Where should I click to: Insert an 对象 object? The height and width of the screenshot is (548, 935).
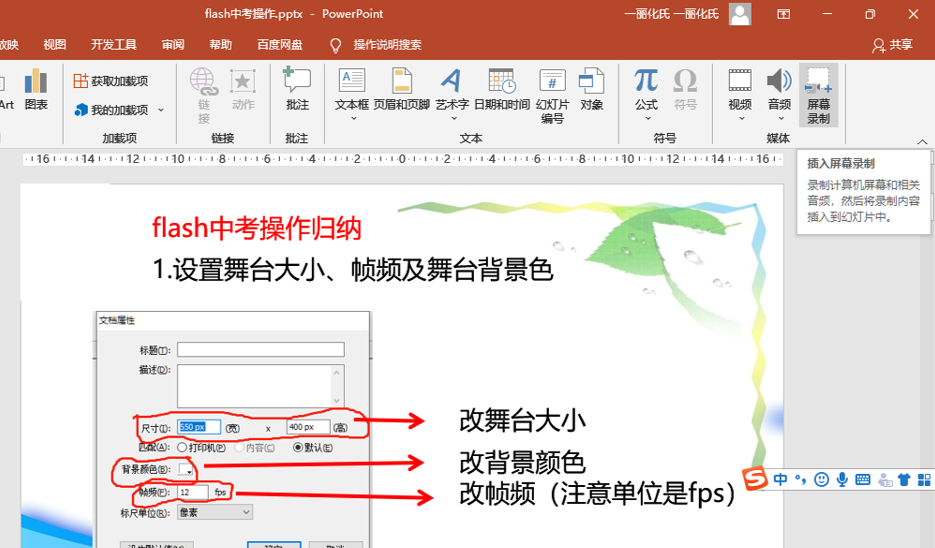pyautogui.click(x=592, y=89)
